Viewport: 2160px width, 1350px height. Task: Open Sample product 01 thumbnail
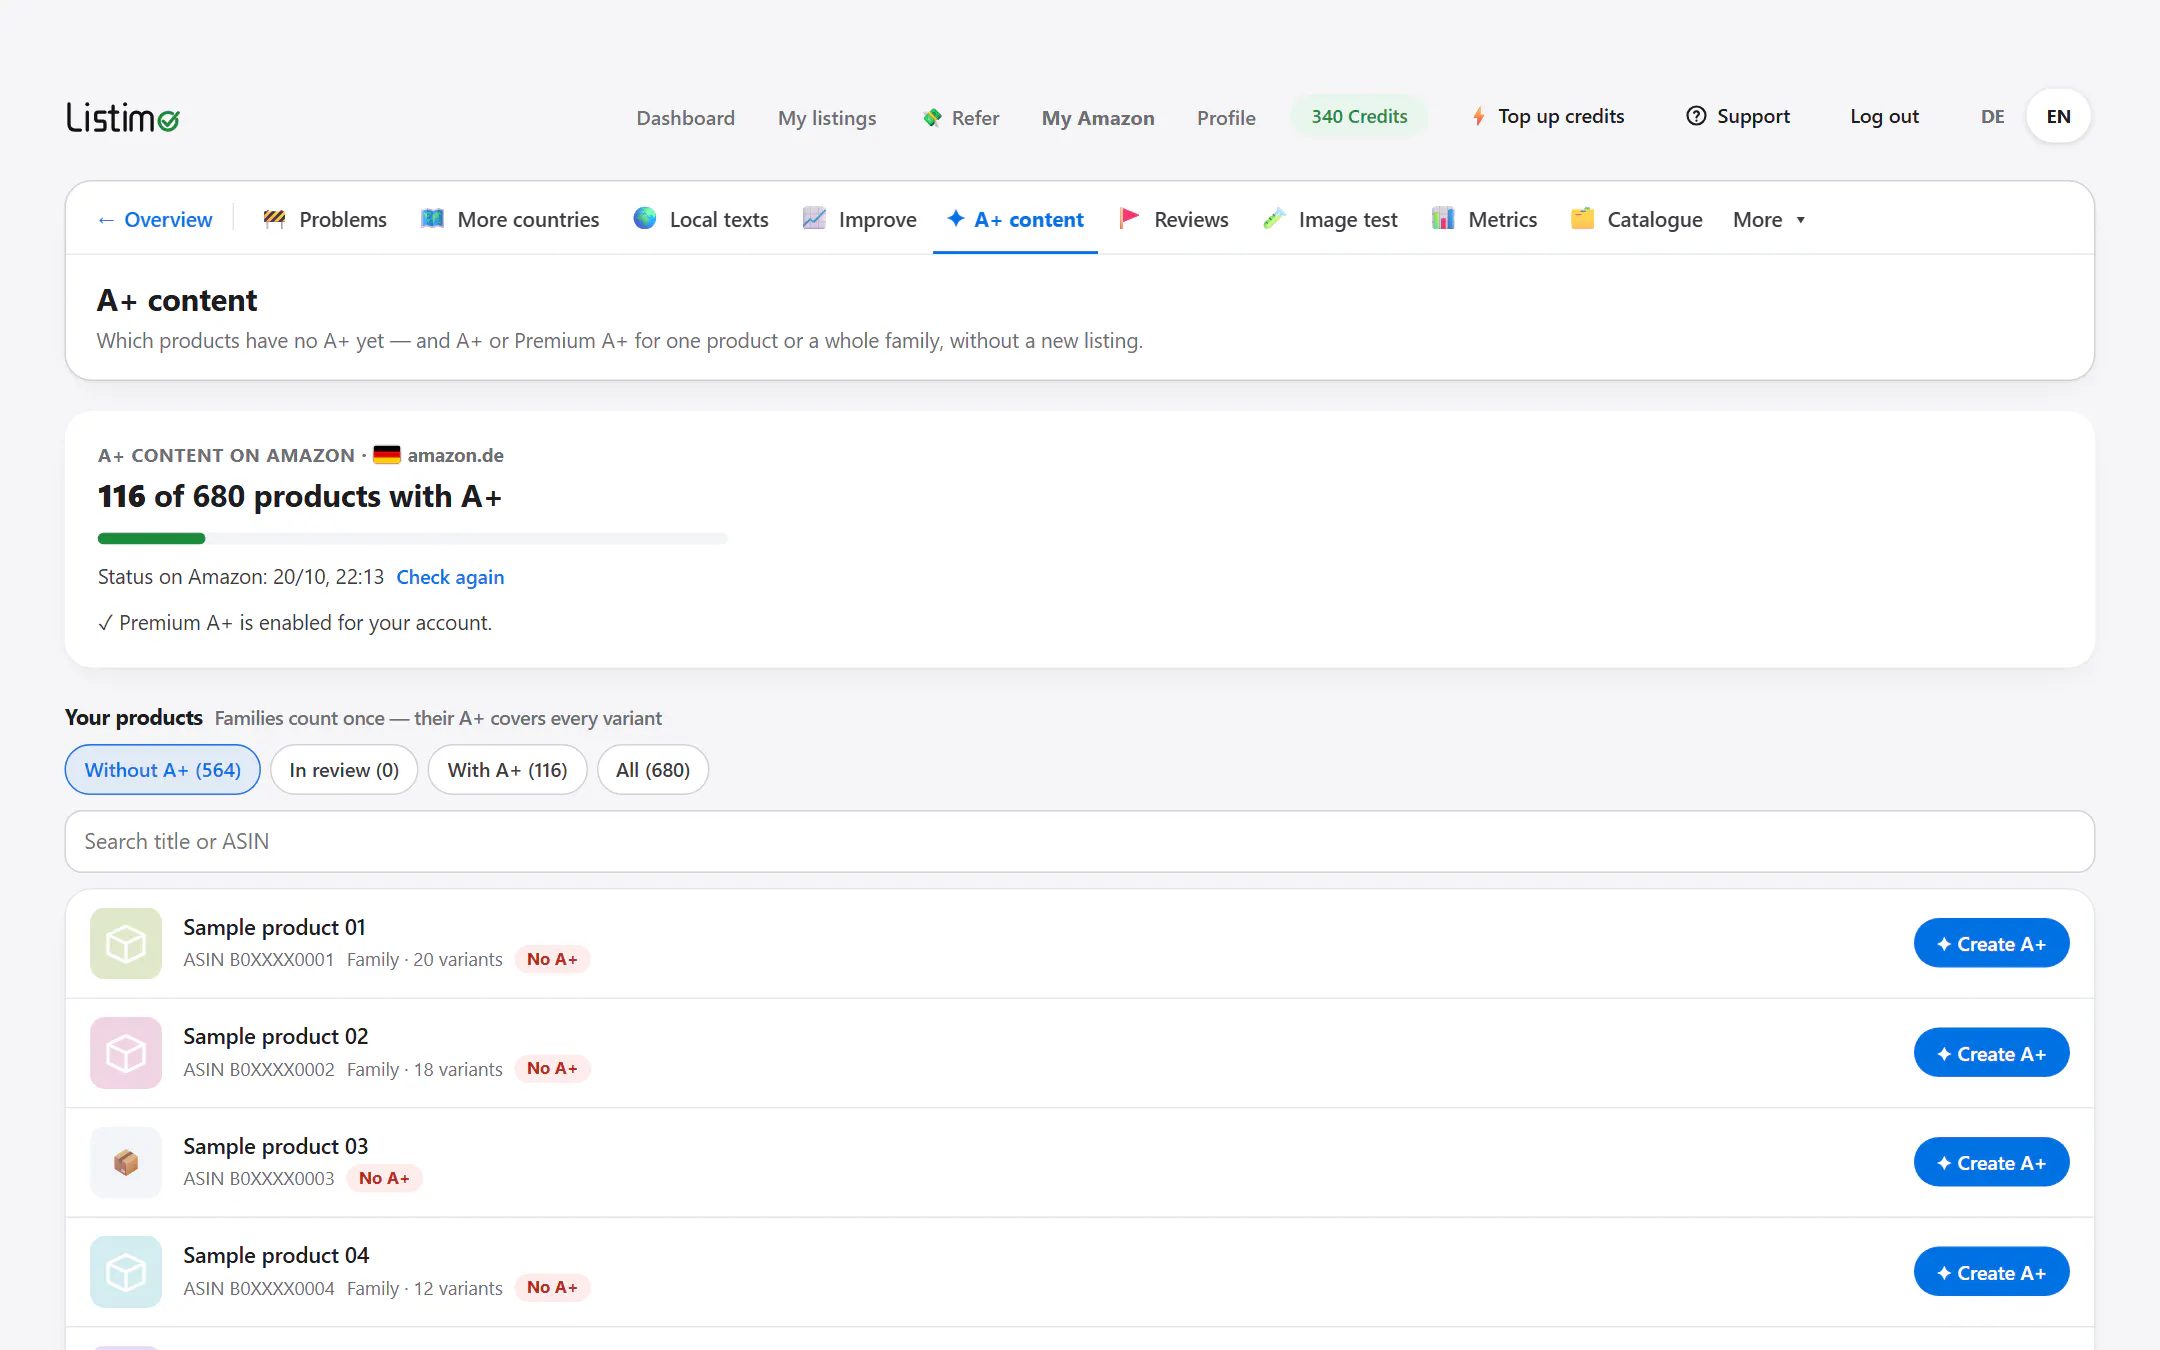pyautogui.click(x=126, y=943)
